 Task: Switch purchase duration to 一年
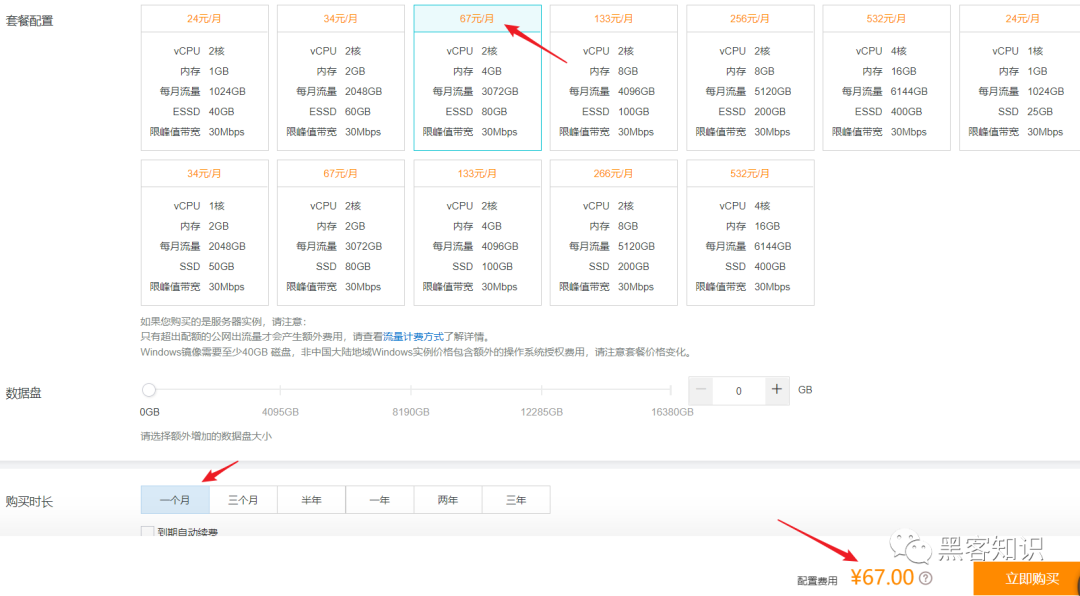[x=380, y=500]
